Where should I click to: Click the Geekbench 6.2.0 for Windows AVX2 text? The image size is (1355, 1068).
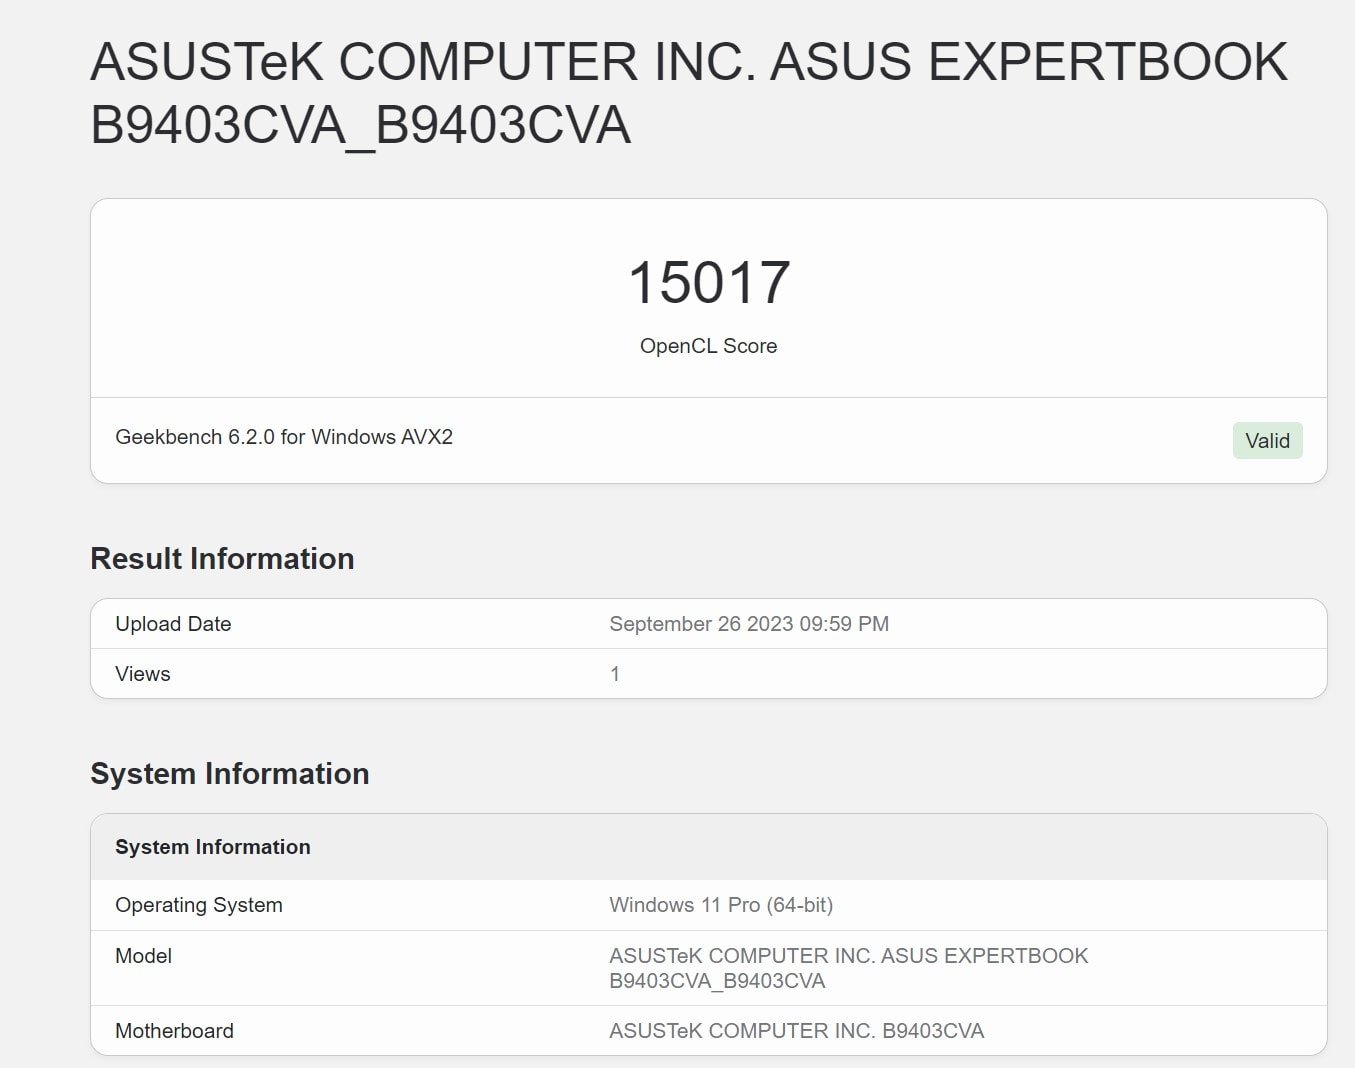(x=284, y=437)
